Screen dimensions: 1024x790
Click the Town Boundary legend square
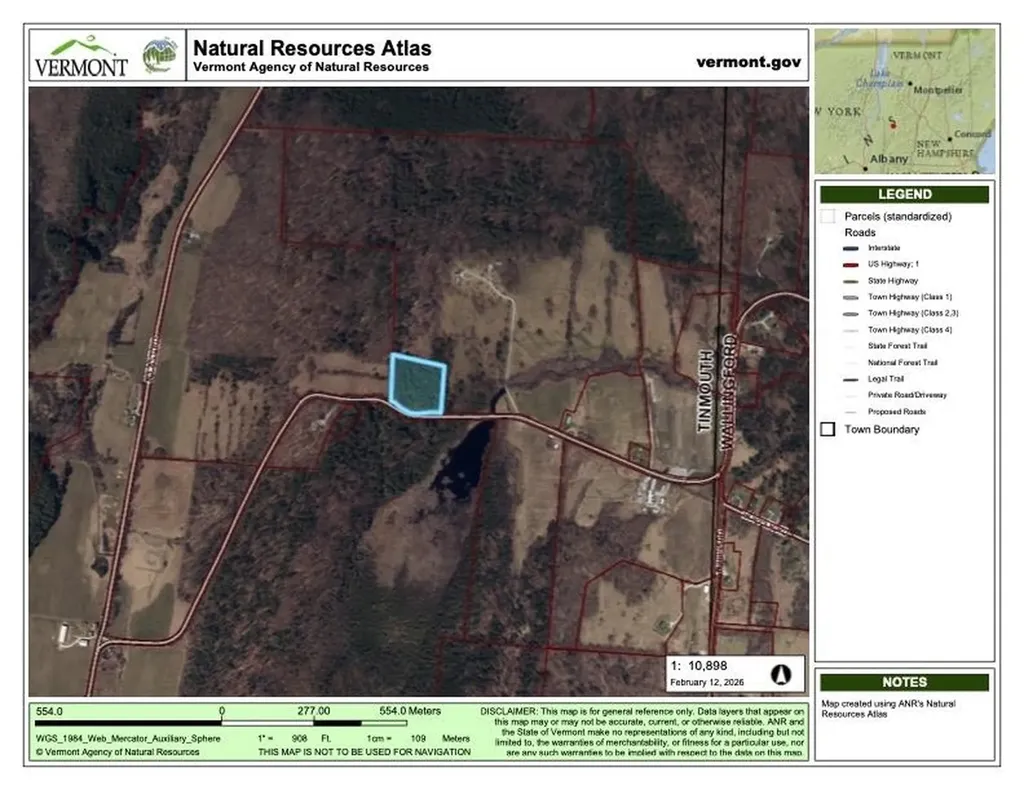pyautogui.click(x=828, y=429)
